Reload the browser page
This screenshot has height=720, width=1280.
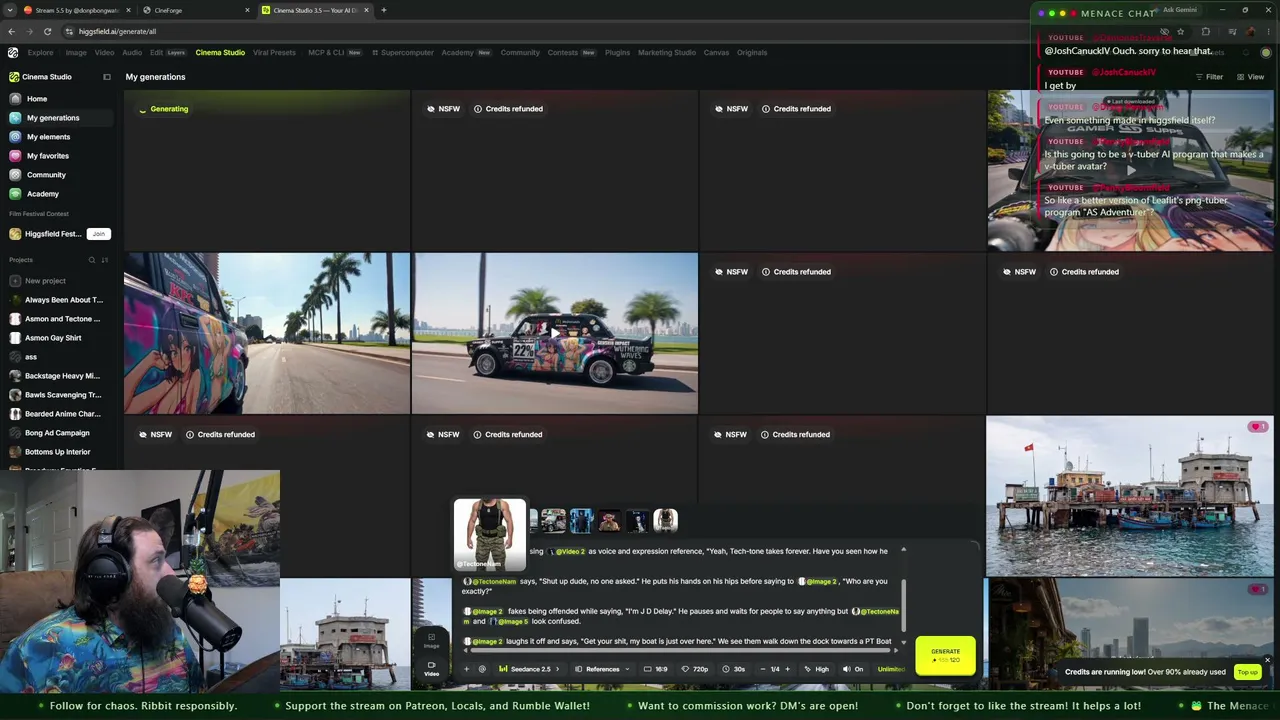pos(47,31)
